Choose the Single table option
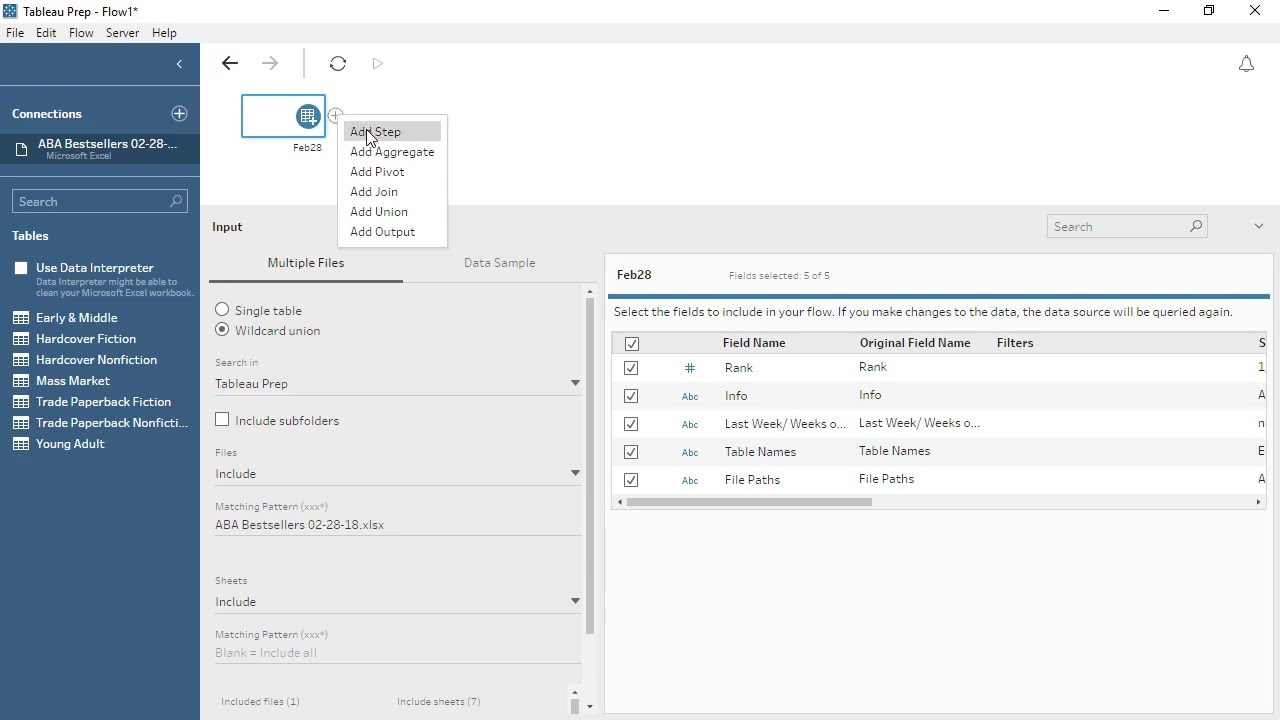The height and width of the screenshot is (720, 1280). (222, 310)
